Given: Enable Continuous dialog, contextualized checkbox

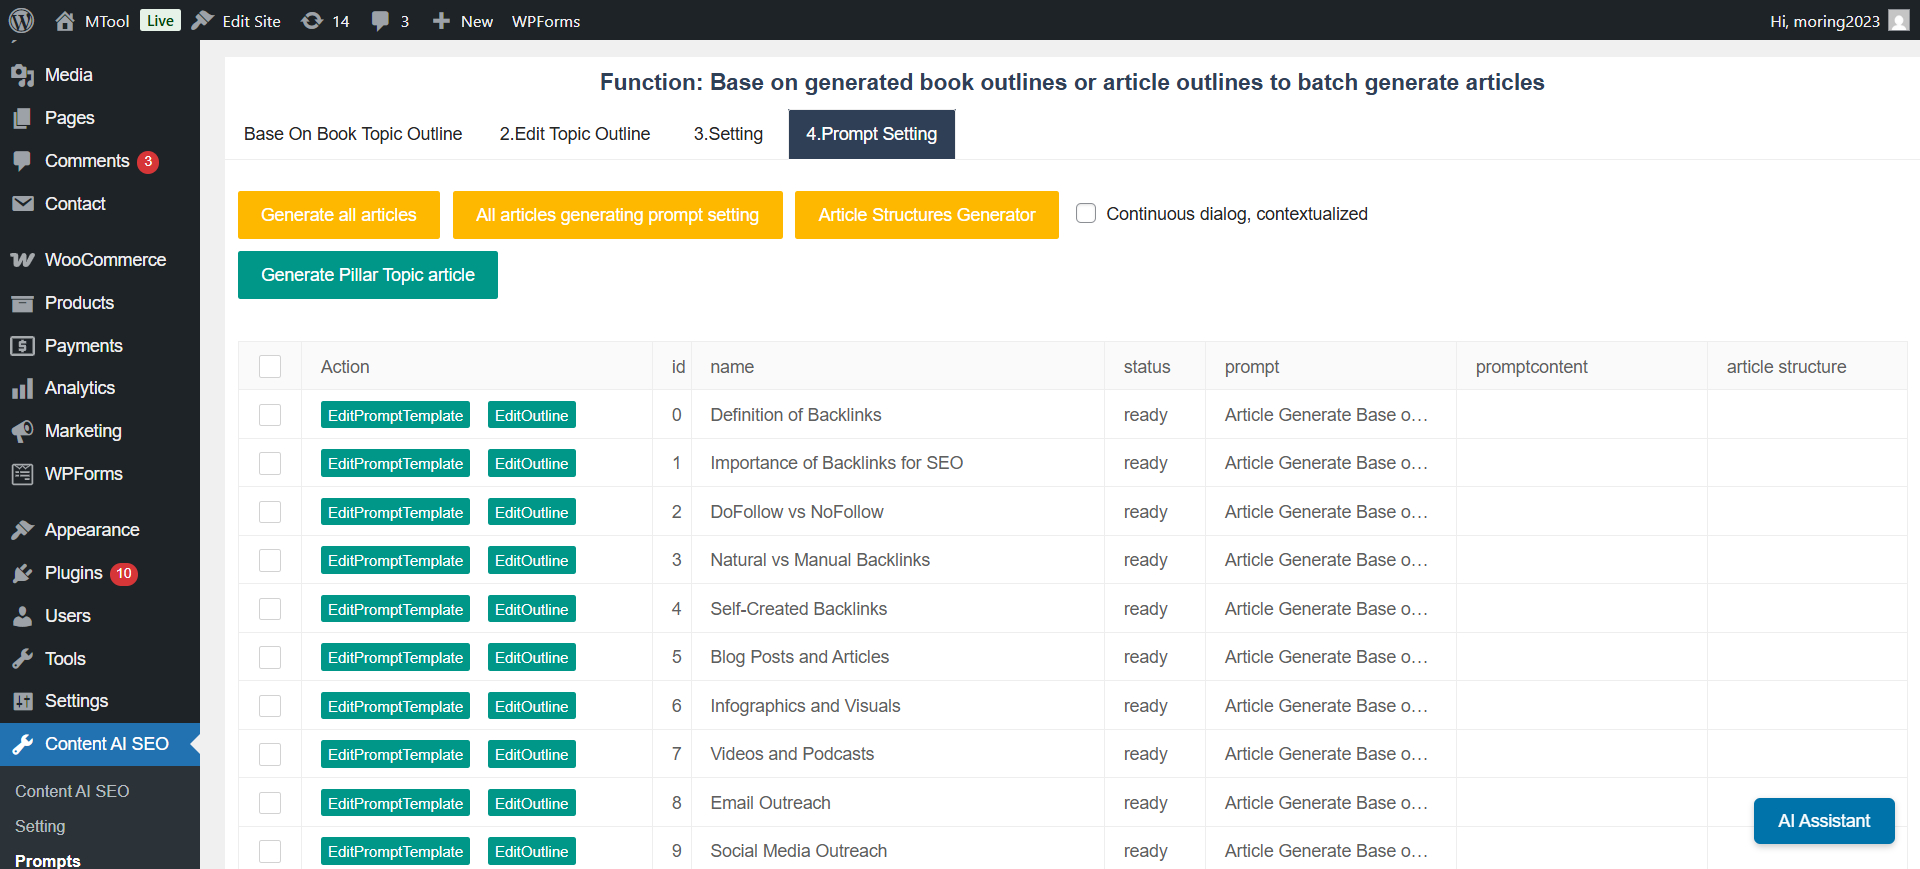Looking at the screenshot, I should (x=1086, y=213).
